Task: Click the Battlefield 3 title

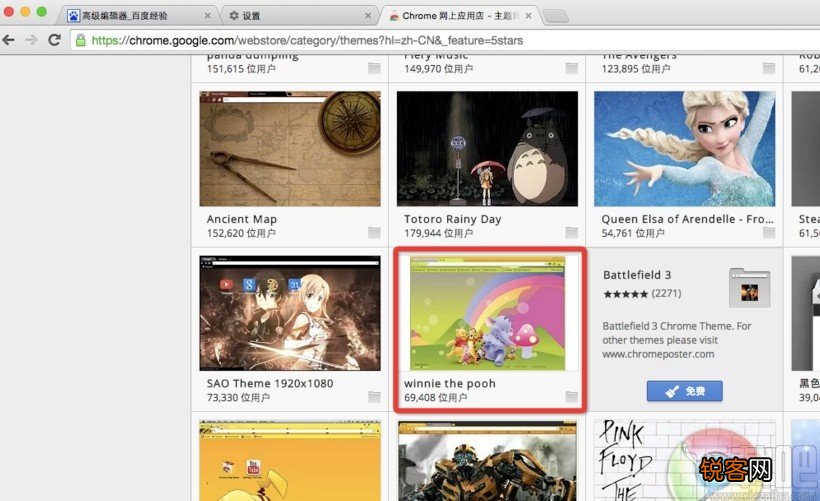Action: [637, 275]
